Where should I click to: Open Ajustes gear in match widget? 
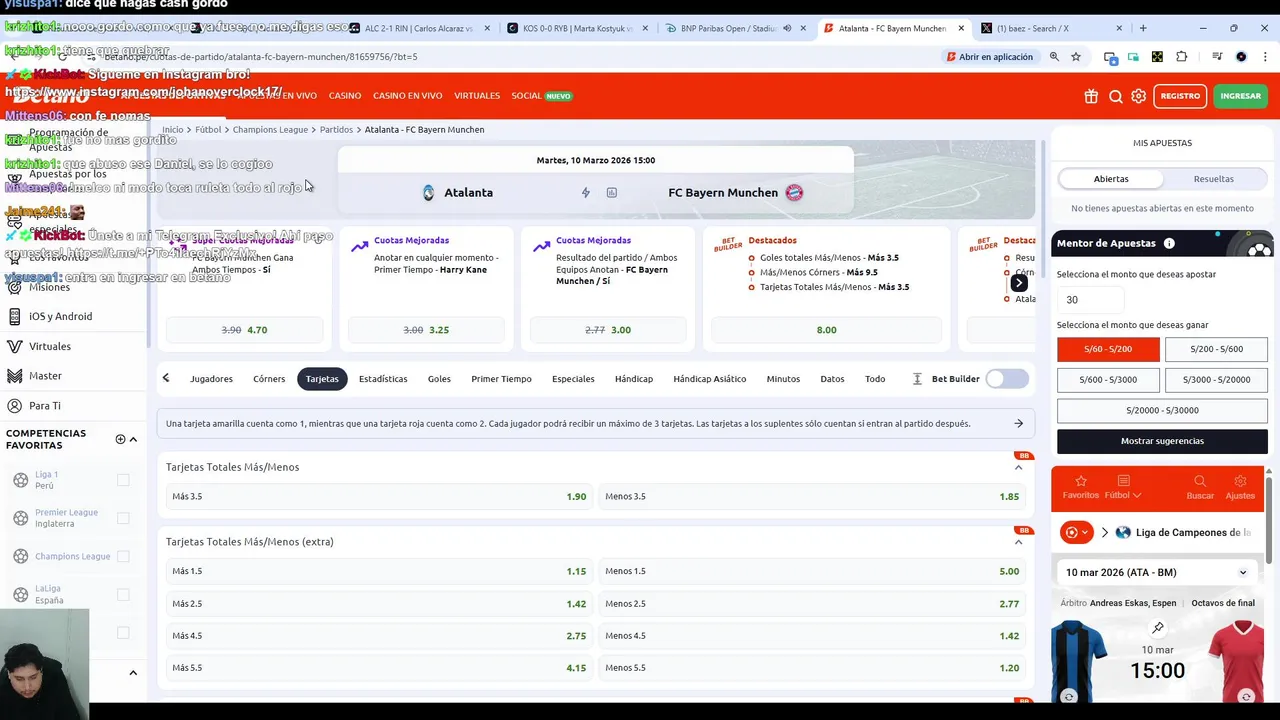click(1240, 487)
